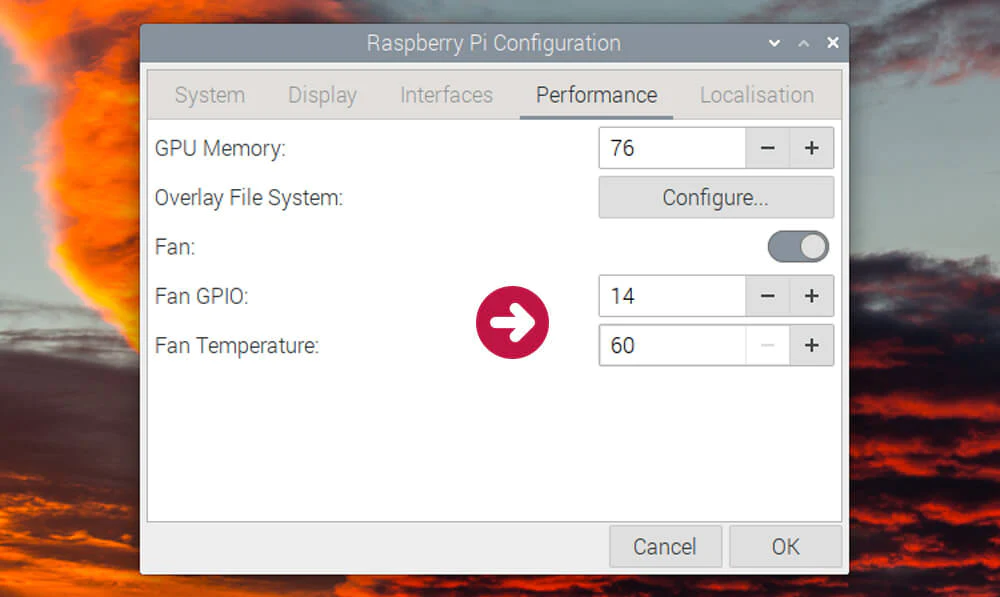
Task: Click the Fan GPIO number field
Action: point(672,296)
